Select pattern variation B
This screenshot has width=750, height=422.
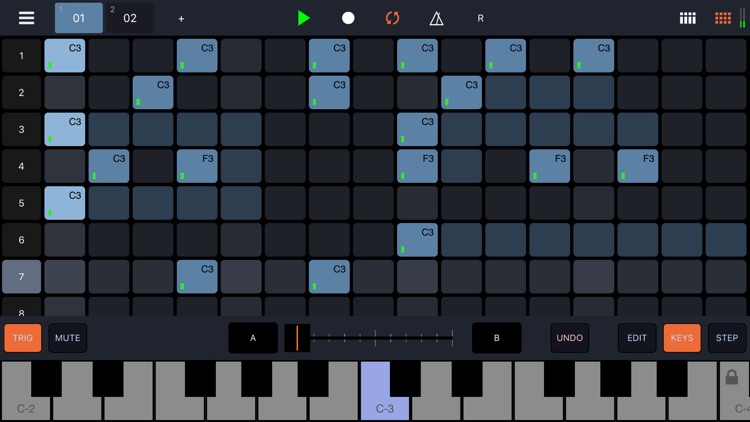496,338
